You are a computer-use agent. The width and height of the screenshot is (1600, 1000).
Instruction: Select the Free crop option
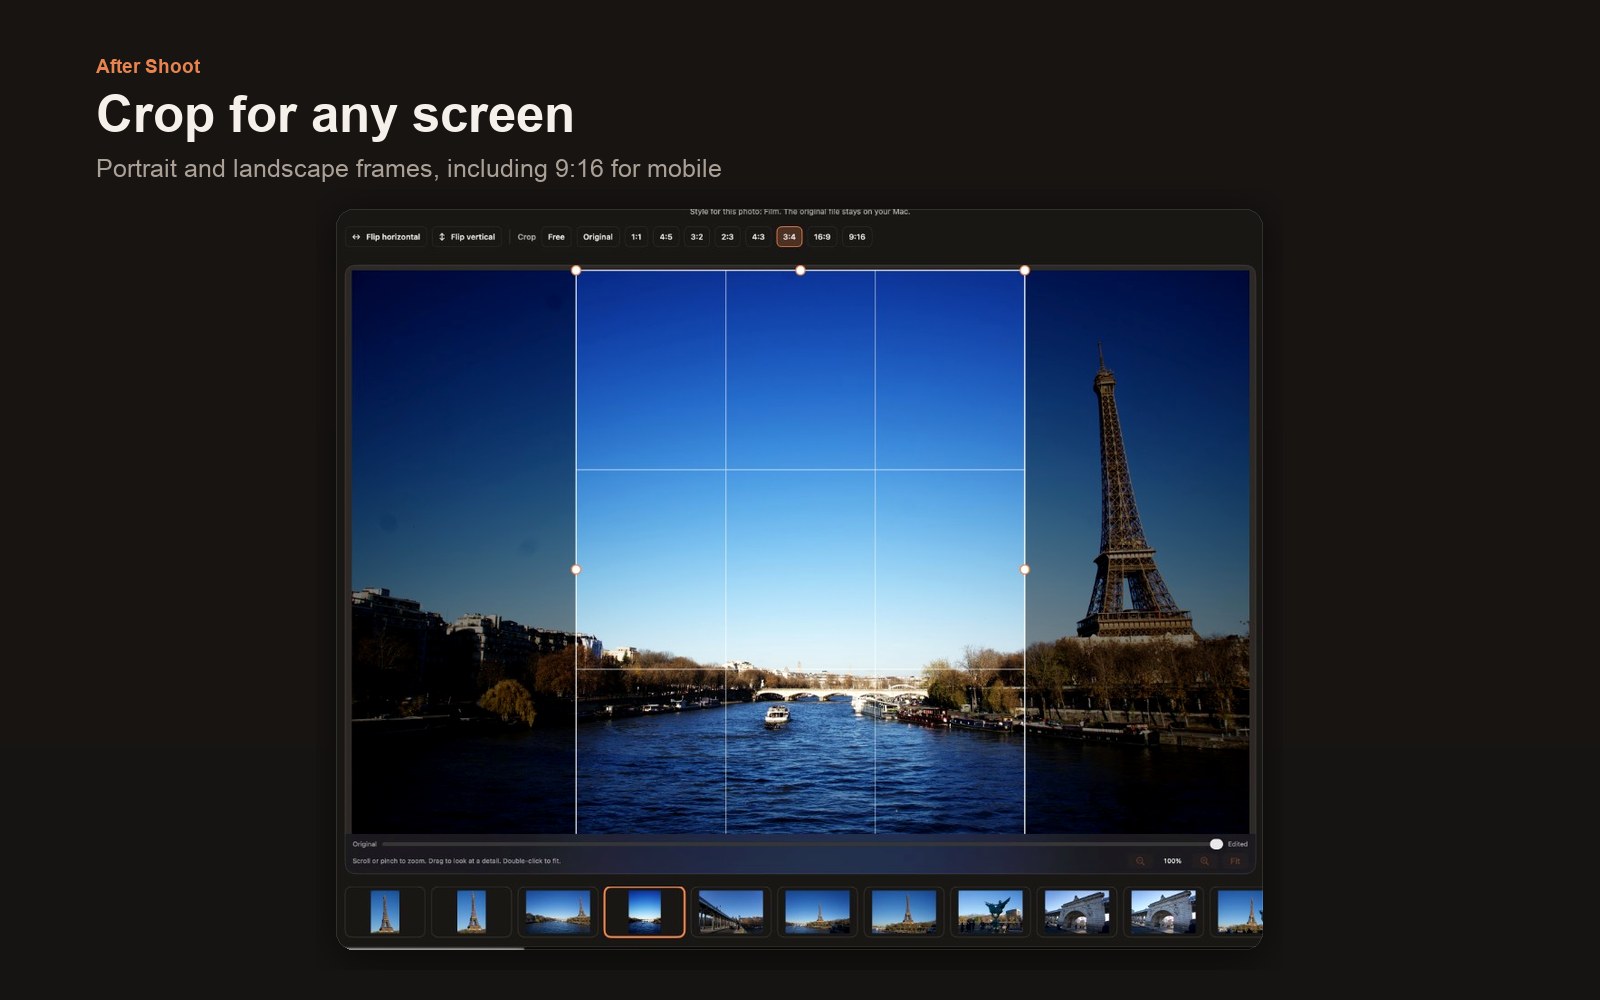[x=556, y=237]
